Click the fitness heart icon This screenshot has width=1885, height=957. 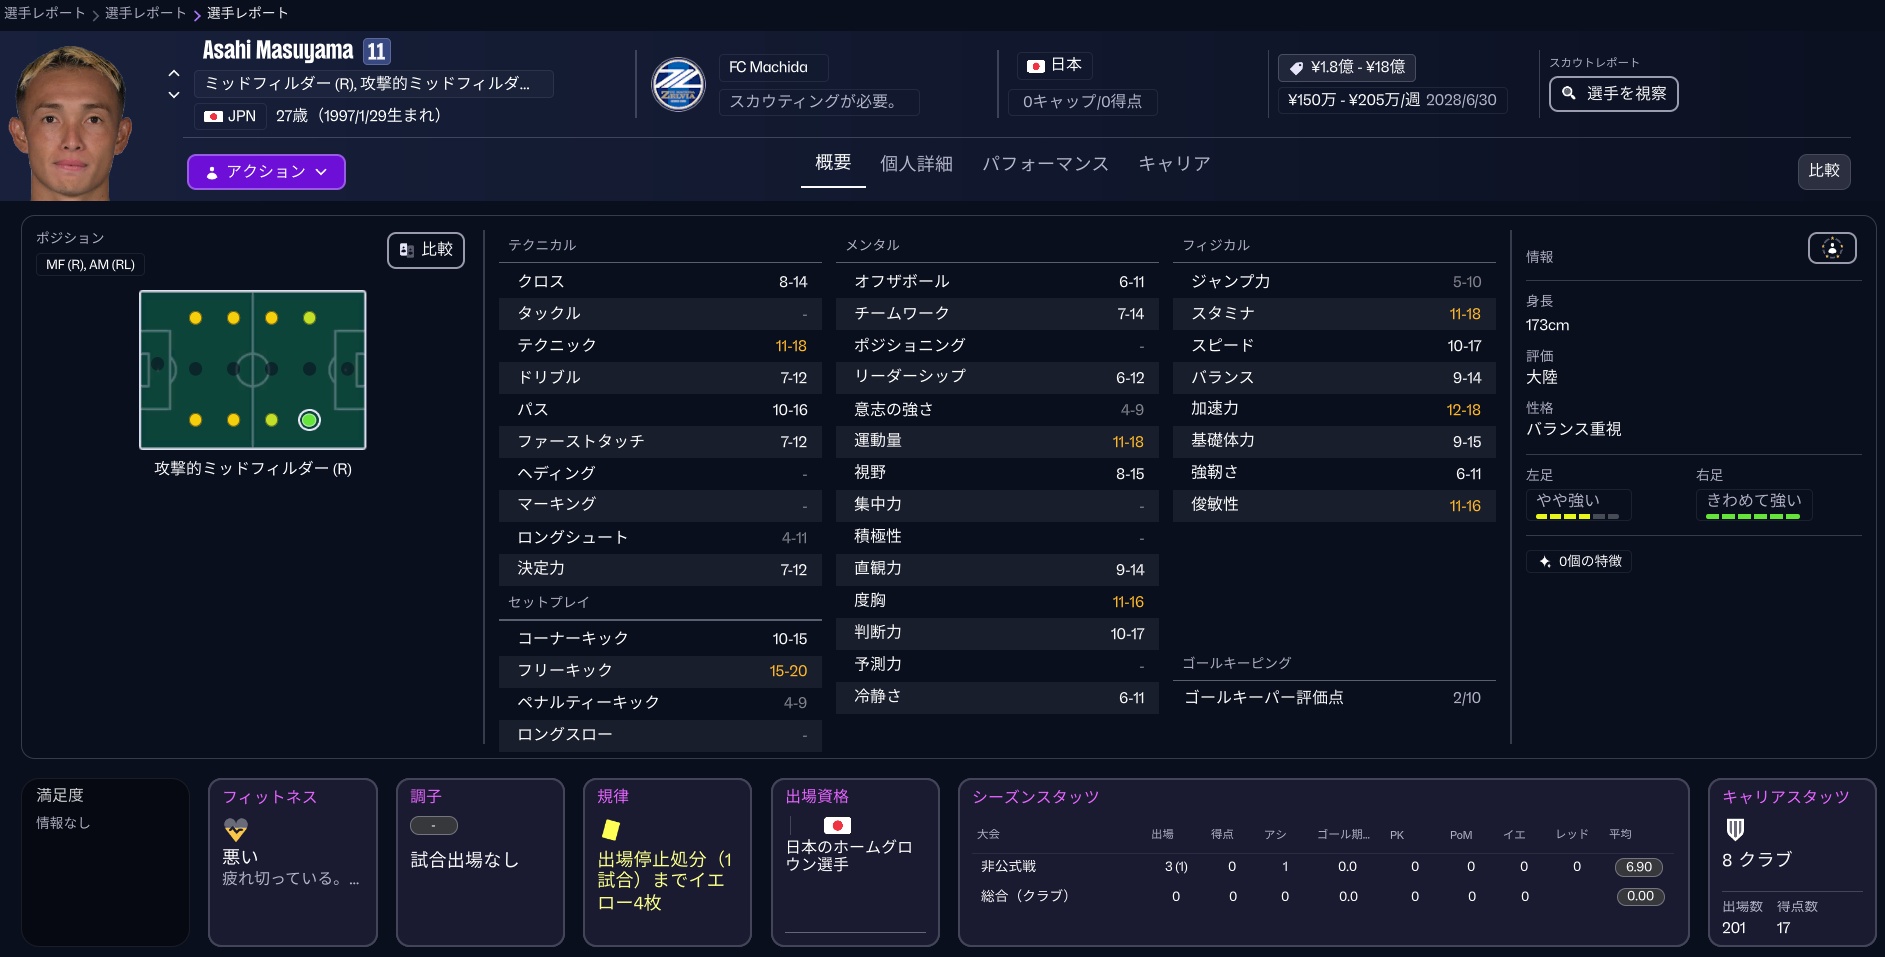(236, 829)
